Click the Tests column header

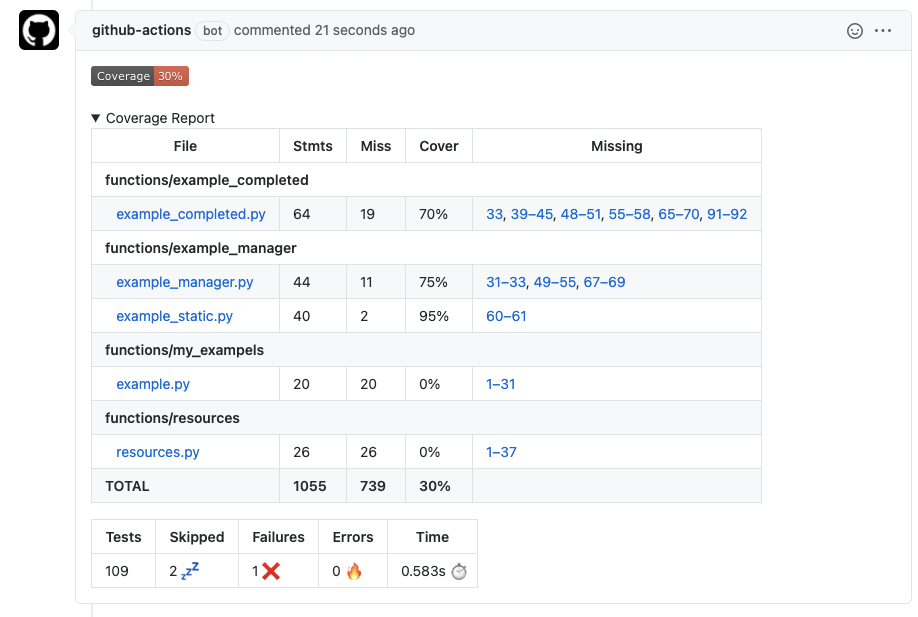(x=124, y=537)
